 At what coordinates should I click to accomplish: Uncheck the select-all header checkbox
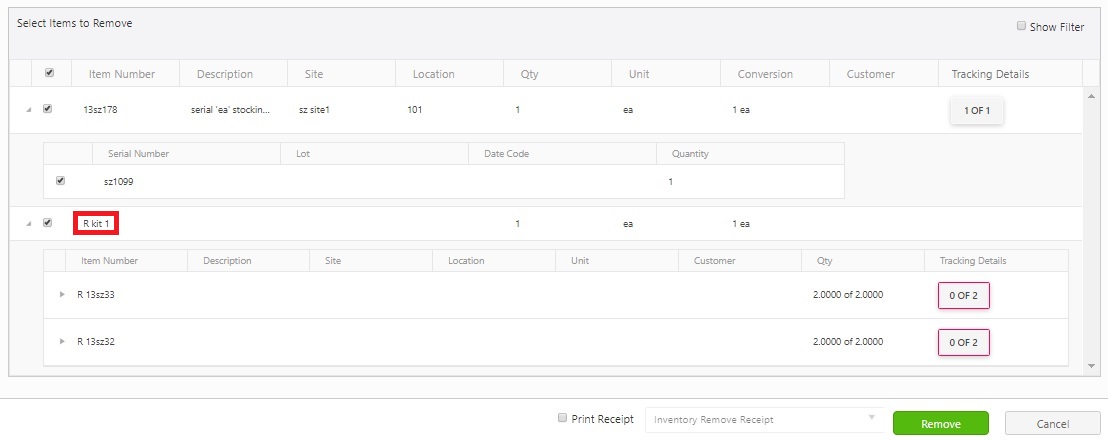click(50, 73)
